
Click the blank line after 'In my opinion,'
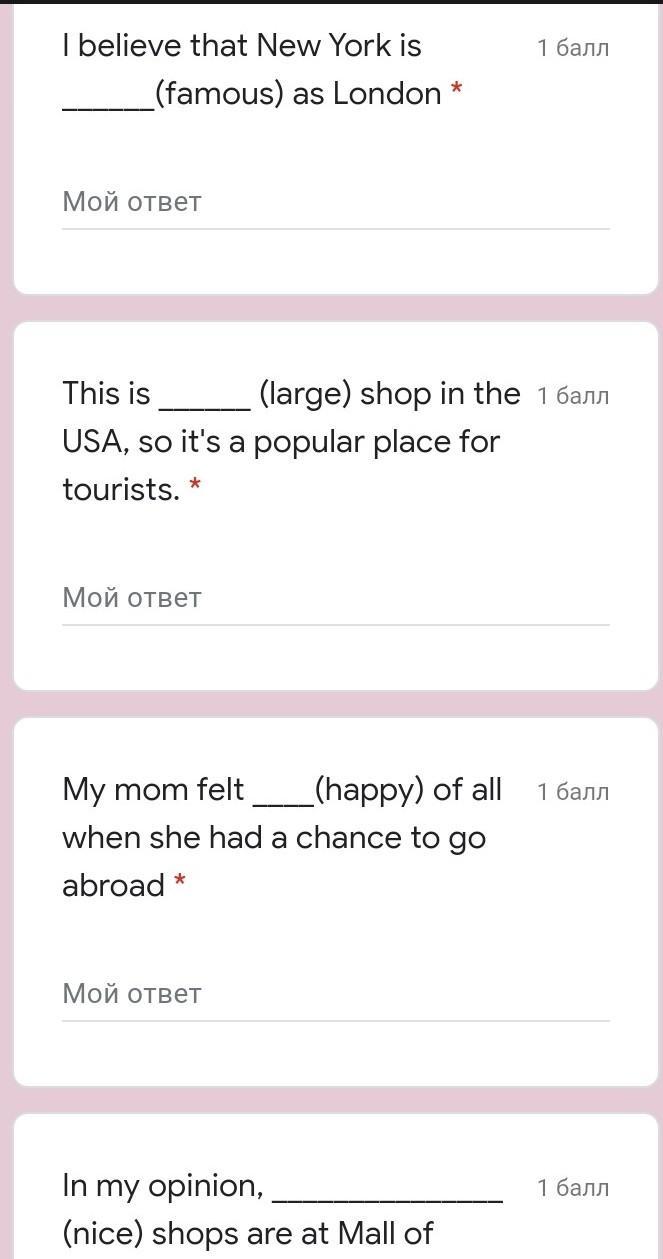[387, 1192]
